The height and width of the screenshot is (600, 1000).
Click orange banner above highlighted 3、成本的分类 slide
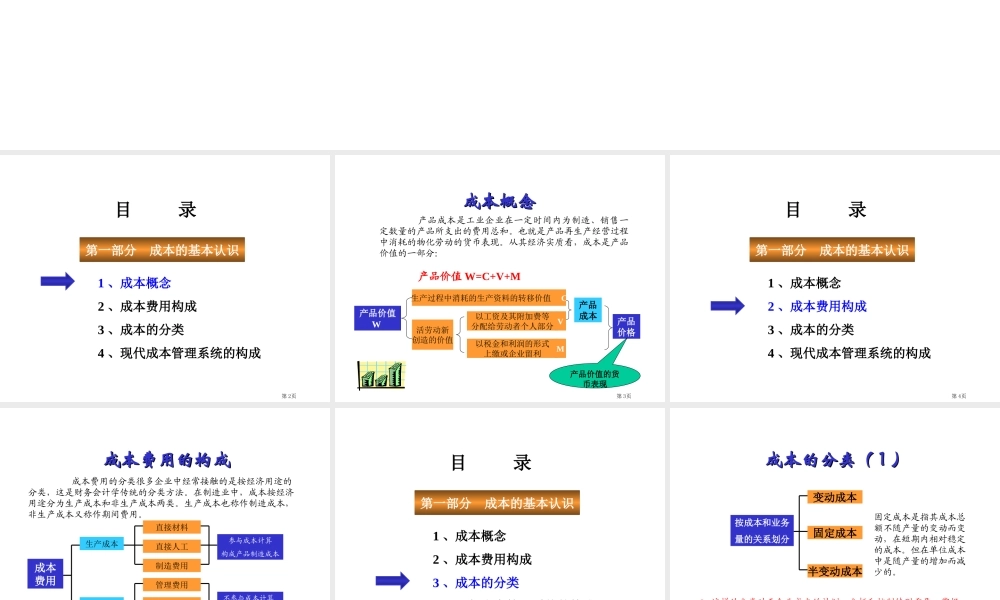tap(497, 503)
